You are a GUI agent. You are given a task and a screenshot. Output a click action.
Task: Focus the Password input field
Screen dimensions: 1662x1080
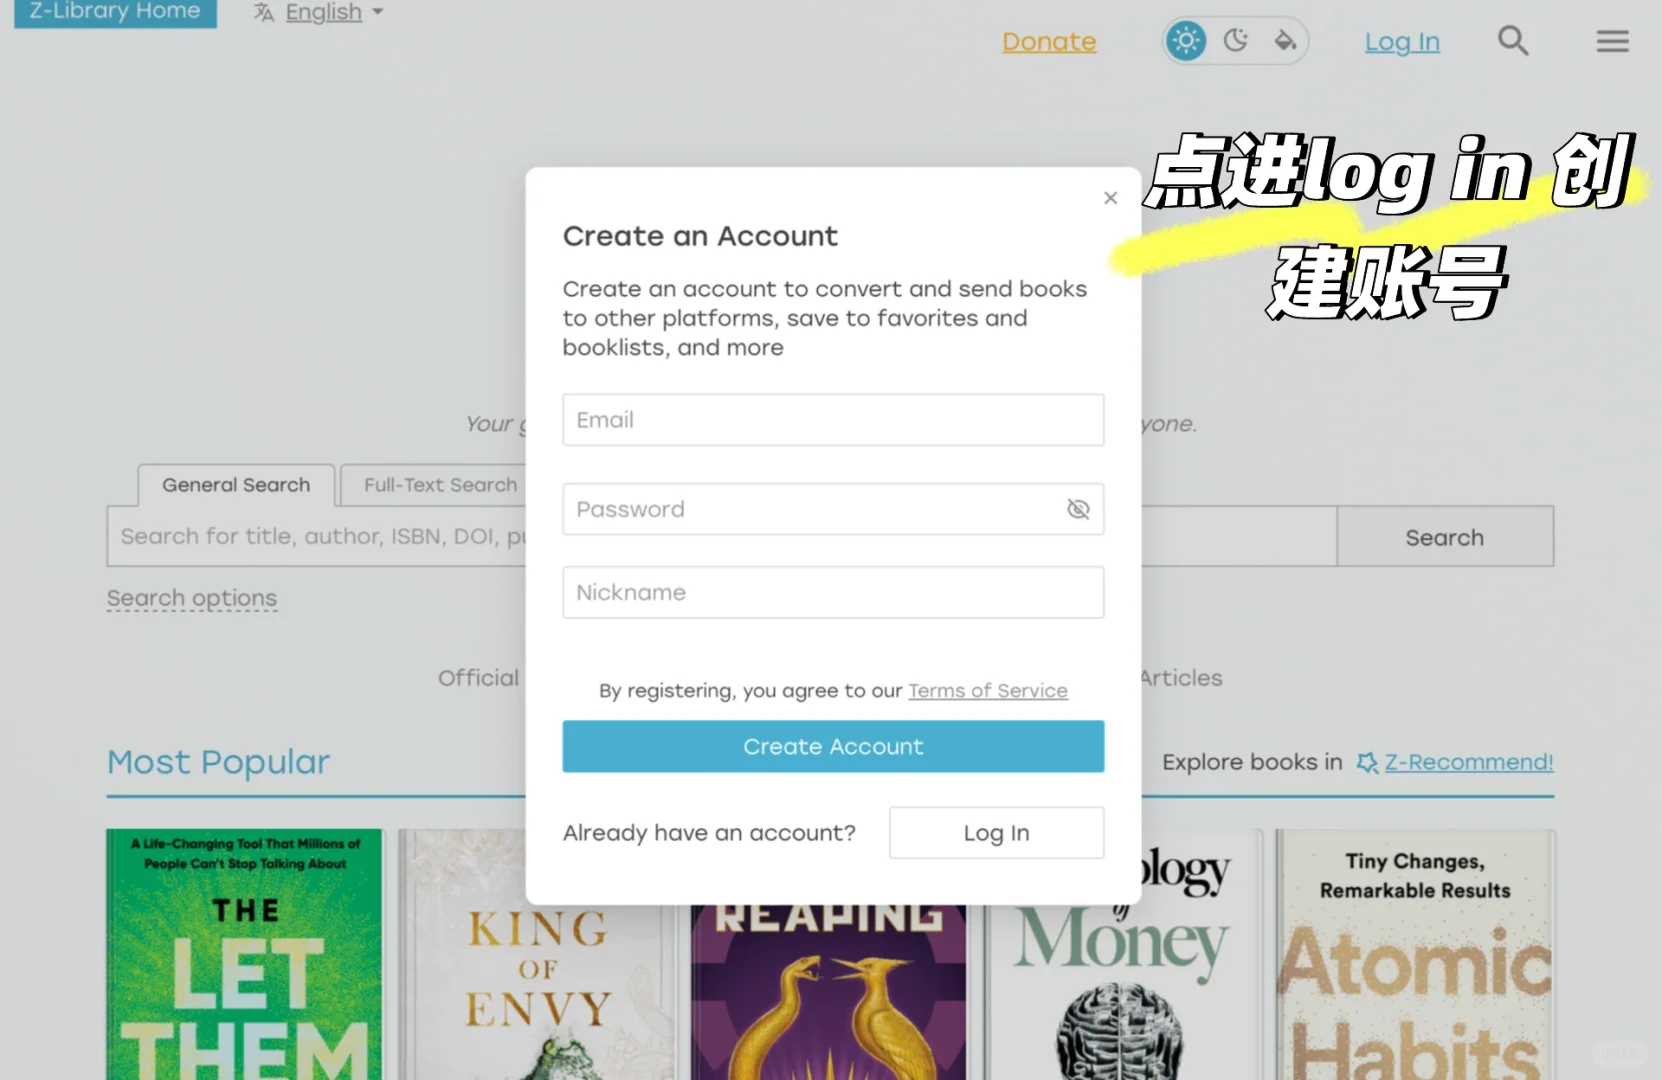[833, 509]
